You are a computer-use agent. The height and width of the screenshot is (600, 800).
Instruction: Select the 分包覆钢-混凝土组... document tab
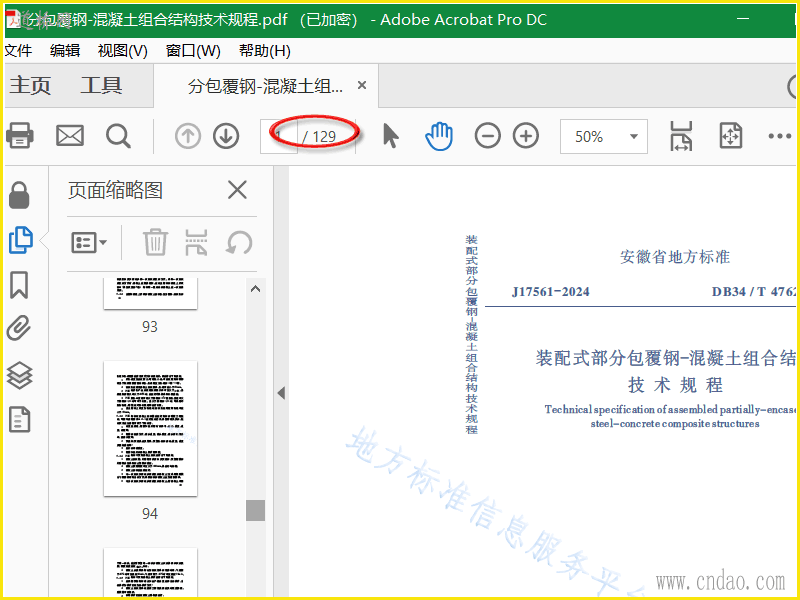[x=265, y=86]
